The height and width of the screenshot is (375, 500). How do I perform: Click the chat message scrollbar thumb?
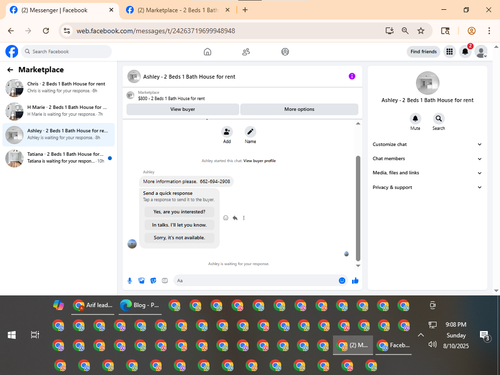point(358,208)
